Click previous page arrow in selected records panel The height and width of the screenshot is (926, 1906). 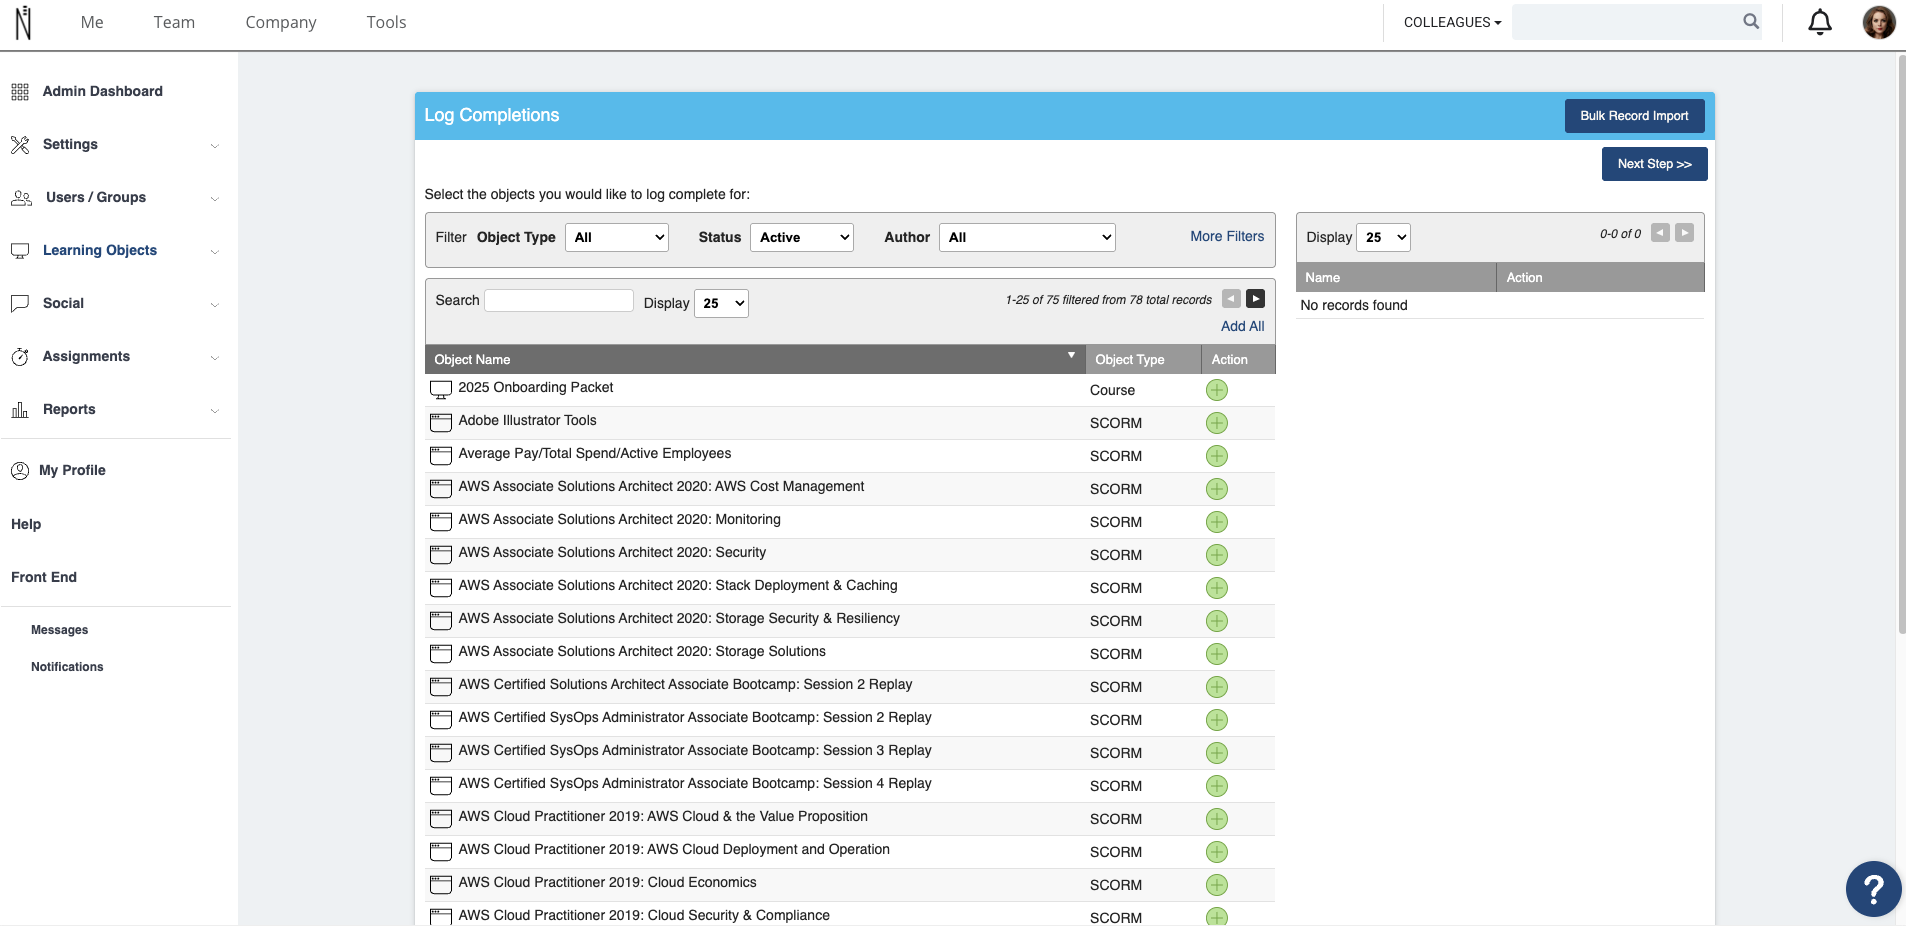click(1660, 233)
